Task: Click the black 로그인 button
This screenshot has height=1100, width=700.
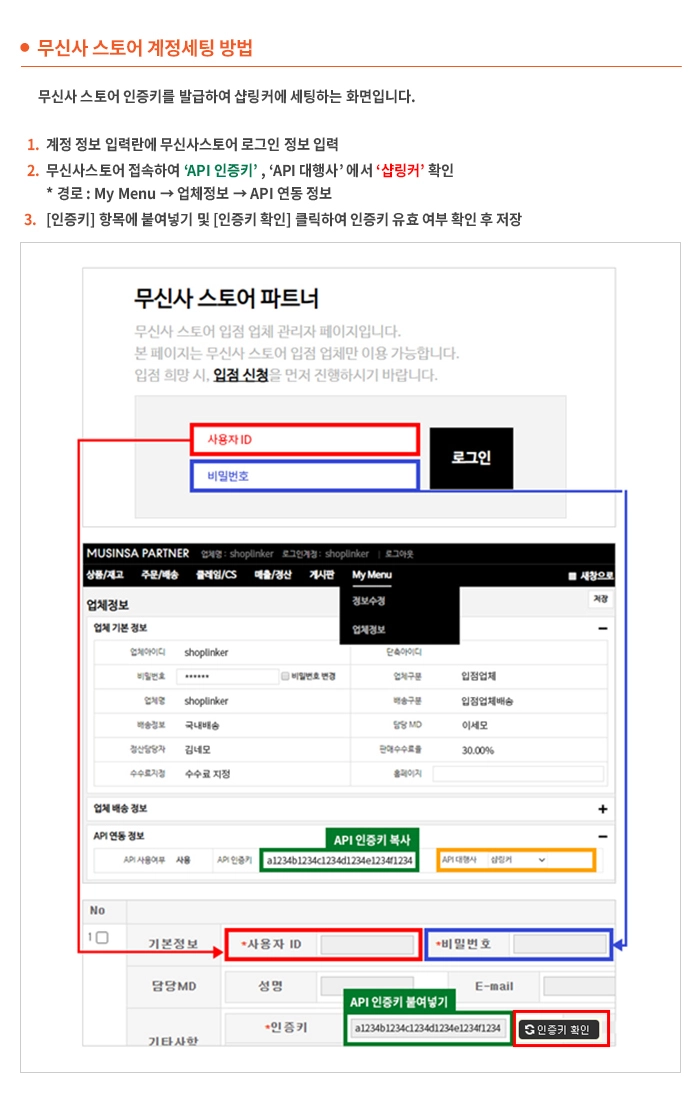Action: click(471, 458)
